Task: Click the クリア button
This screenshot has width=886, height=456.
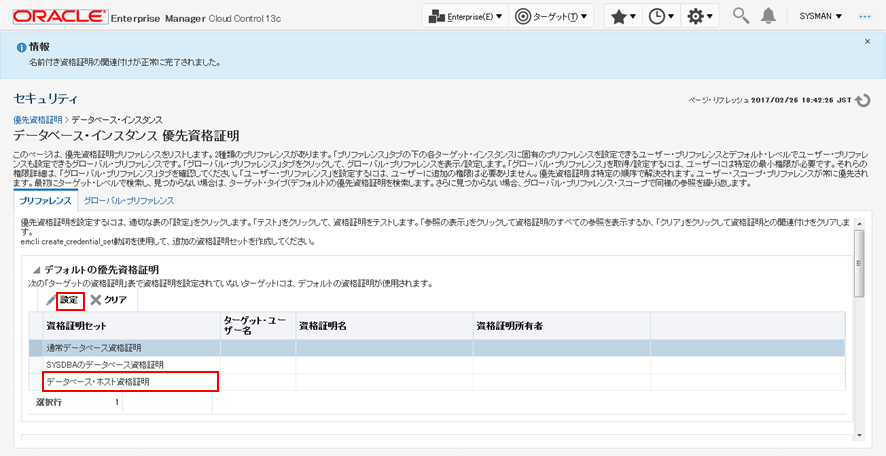Action: pos(108,300)
